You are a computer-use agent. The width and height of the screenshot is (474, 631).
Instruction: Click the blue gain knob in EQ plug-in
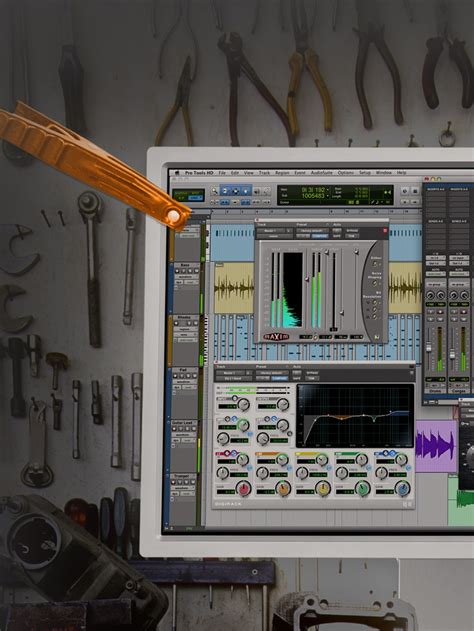pos(402,488)
